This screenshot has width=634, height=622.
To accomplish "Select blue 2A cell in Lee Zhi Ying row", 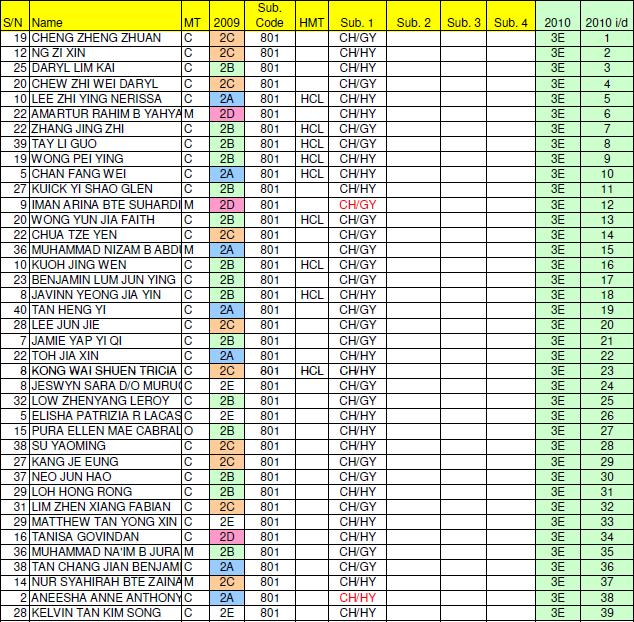I will (x=227, y=99).
